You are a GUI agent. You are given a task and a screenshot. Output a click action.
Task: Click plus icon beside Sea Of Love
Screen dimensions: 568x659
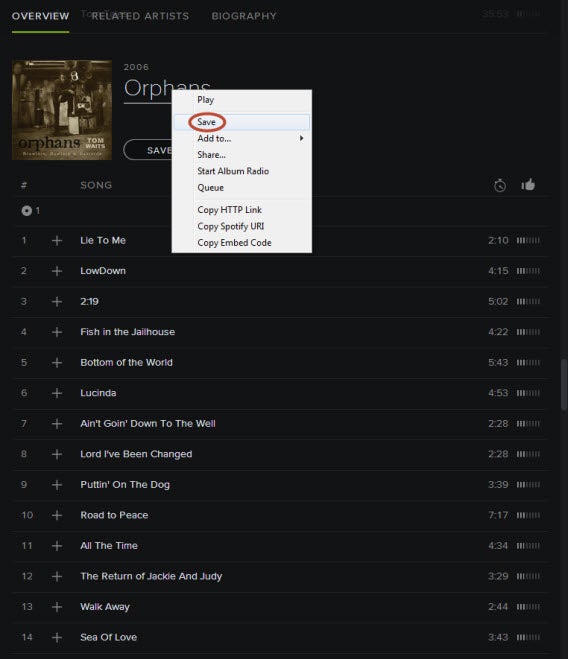click(x=57, y=638)
